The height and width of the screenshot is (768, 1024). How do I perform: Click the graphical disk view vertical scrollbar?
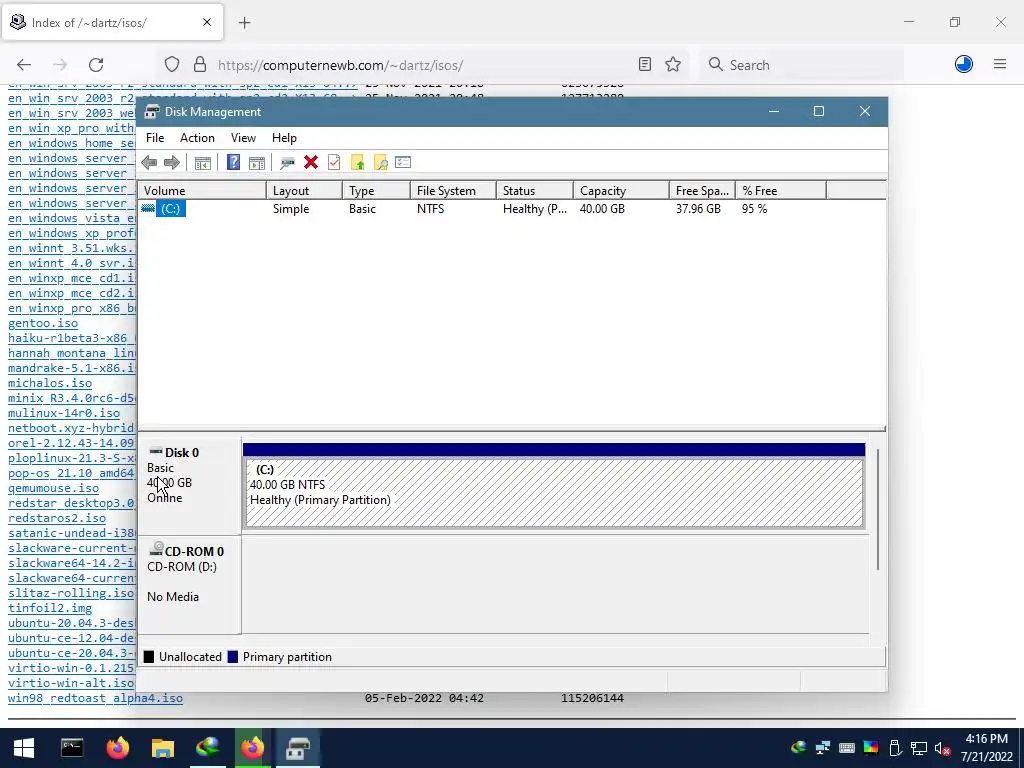(878, 509)
